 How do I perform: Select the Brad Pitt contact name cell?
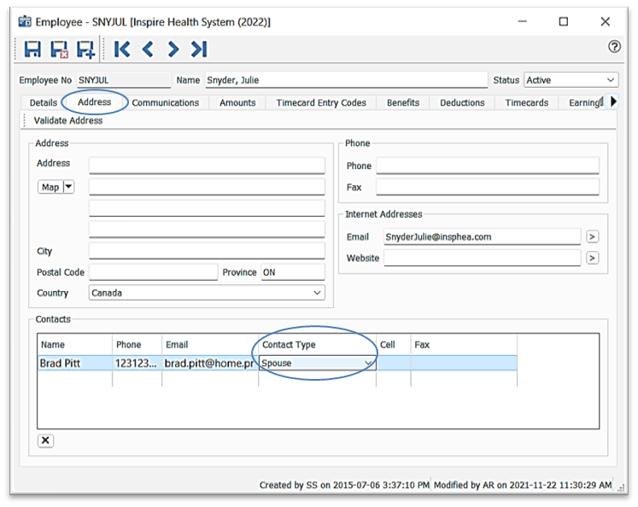[x=75, y=363]
